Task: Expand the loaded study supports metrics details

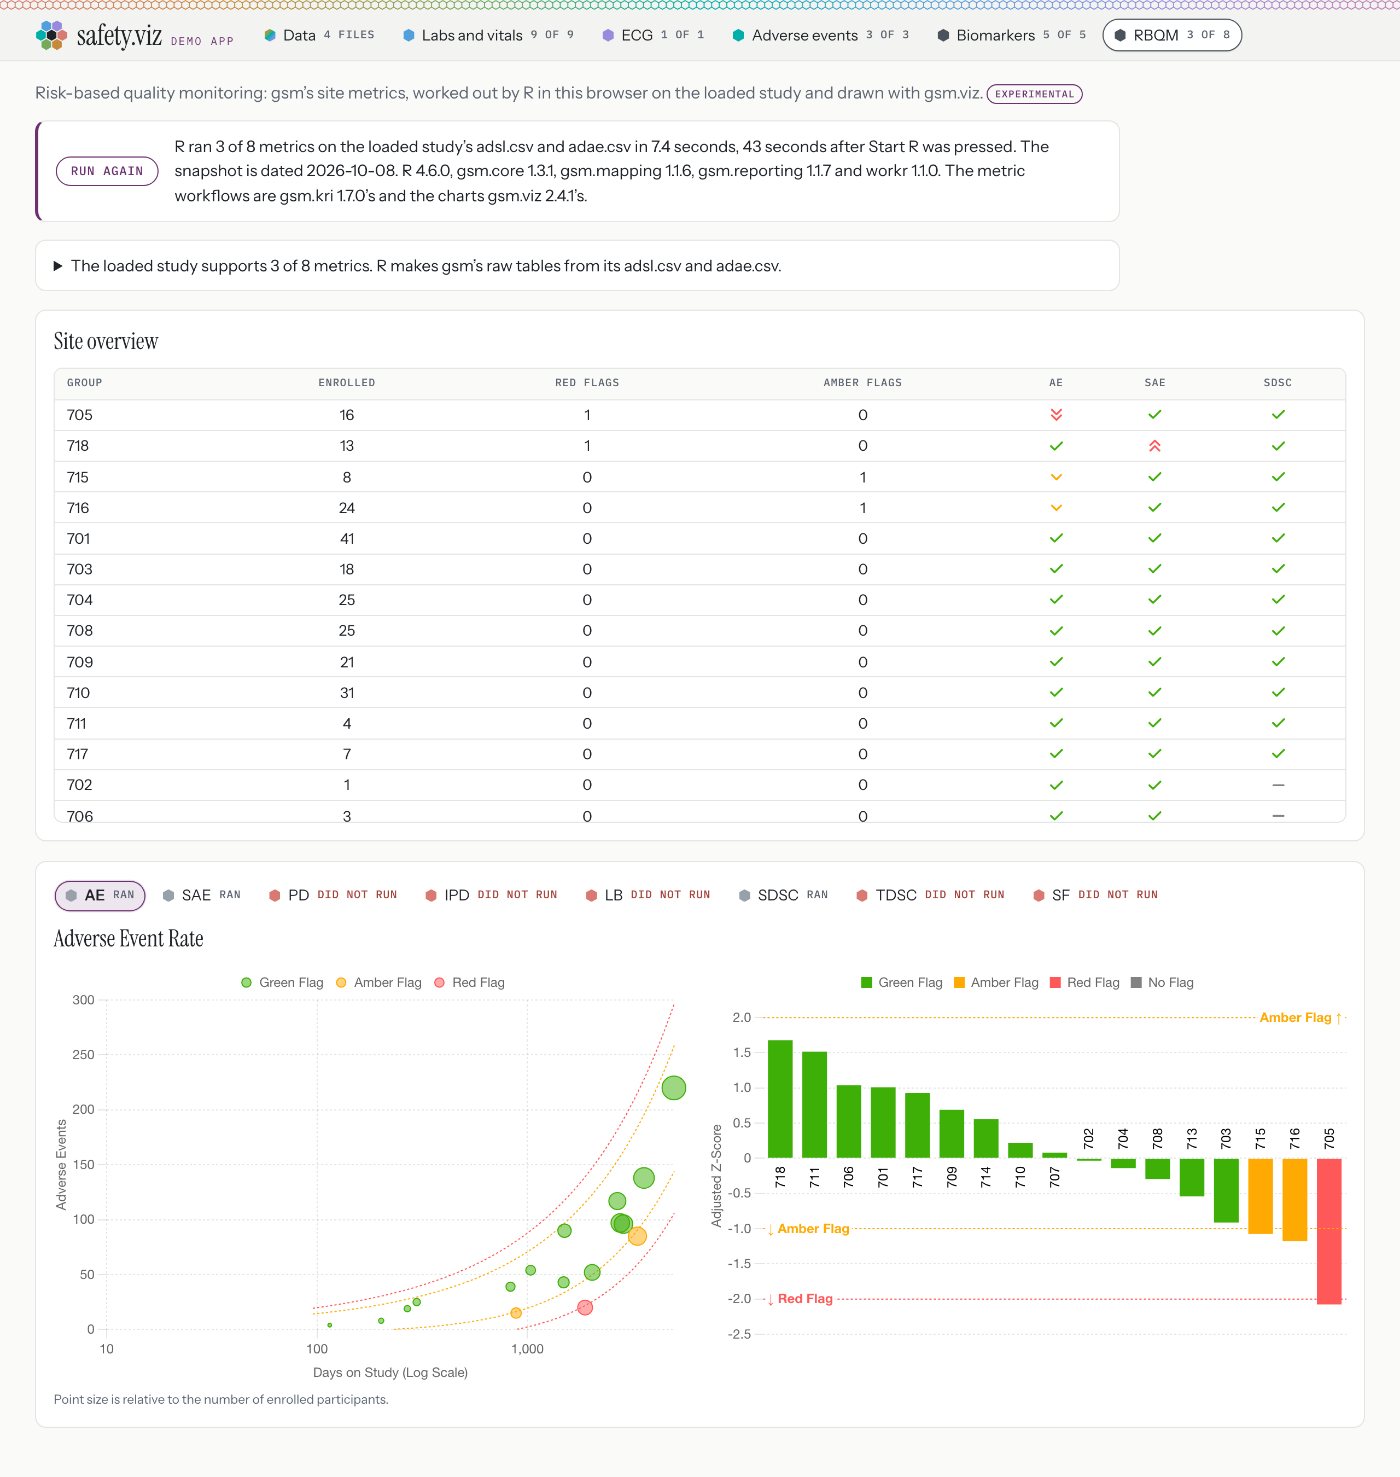Action: (x=577, y=266)
